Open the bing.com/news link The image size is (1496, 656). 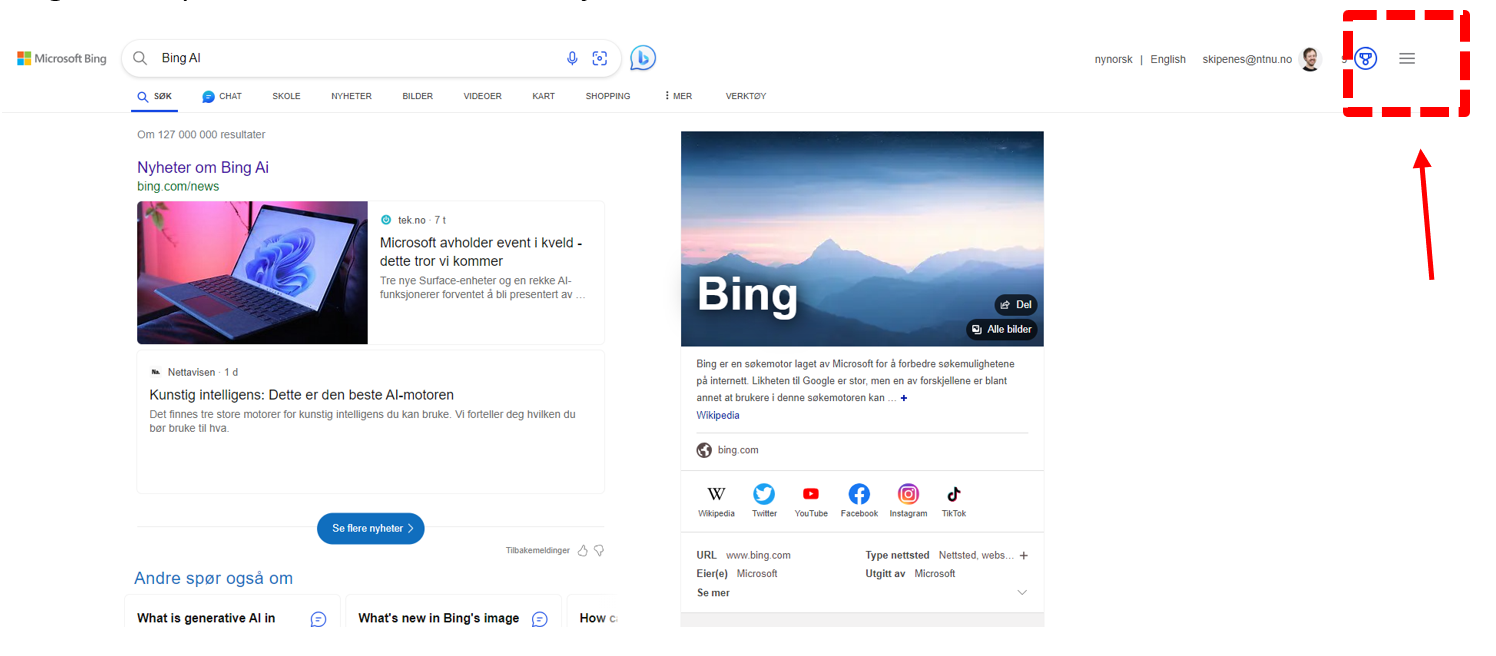[178, 186]
